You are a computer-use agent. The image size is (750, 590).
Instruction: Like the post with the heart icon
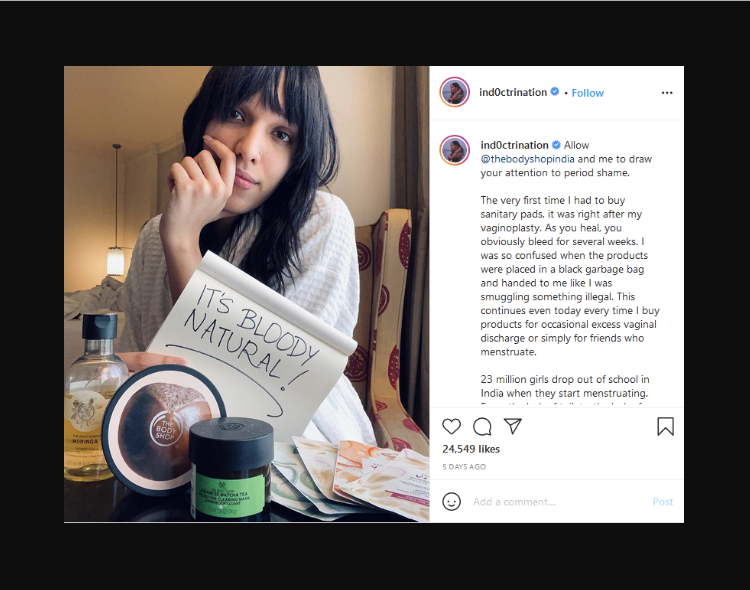(451, 426)
